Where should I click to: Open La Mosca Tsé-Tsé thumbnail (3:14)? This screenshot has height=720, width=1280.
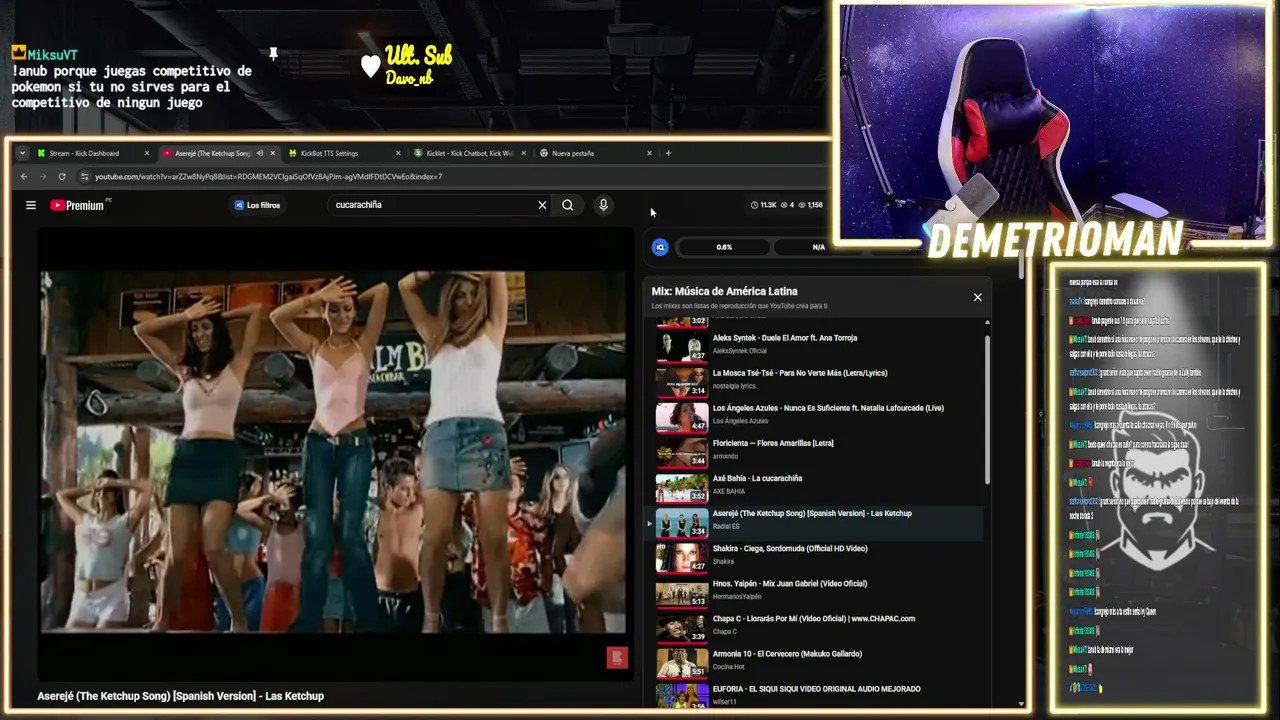[682, 382]
